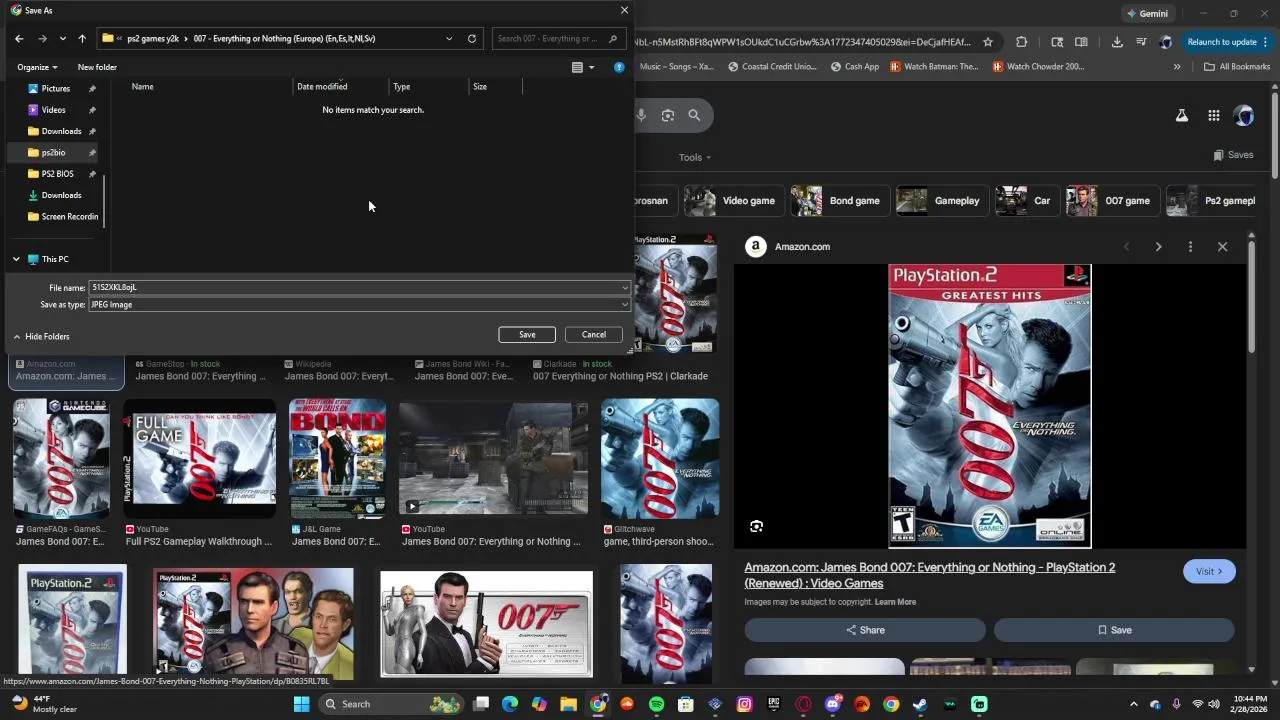1280x720 pixels.
Task: Open the Watch Batman bookmark
Action: tap(934, 67)
